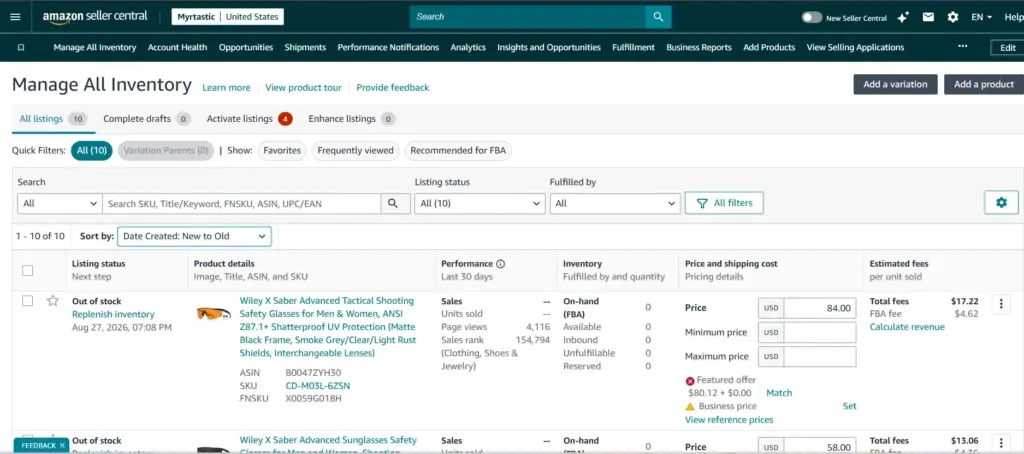
Task: Open Performance Notifications nav item
Action: [388, 48]
